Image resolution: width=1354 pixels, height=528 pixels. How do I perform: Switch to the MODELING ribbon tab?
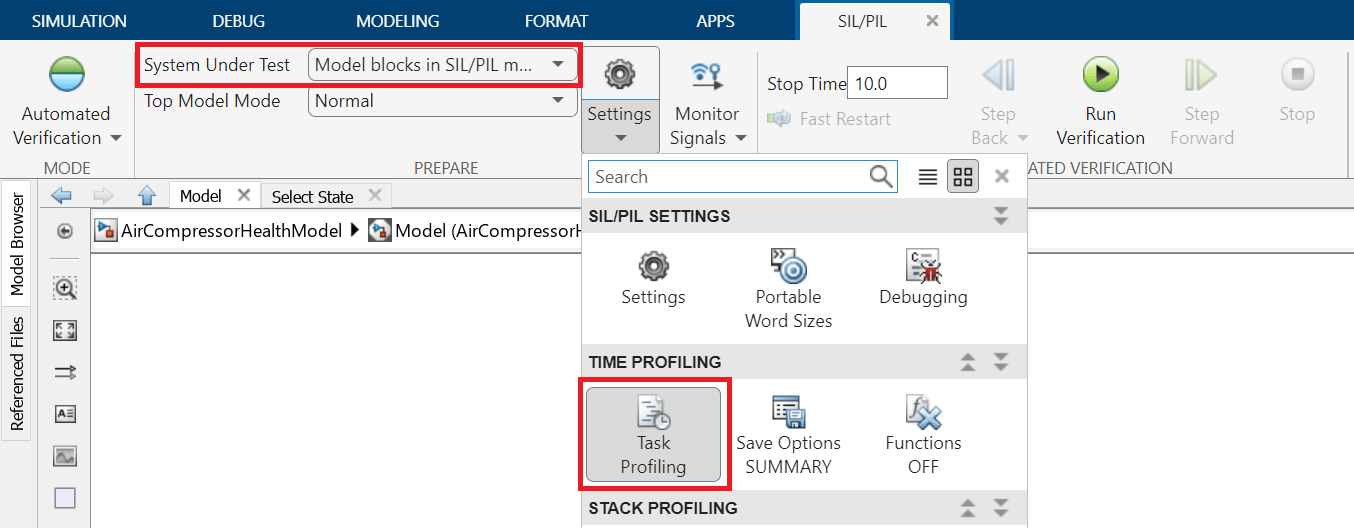(397, 21)
